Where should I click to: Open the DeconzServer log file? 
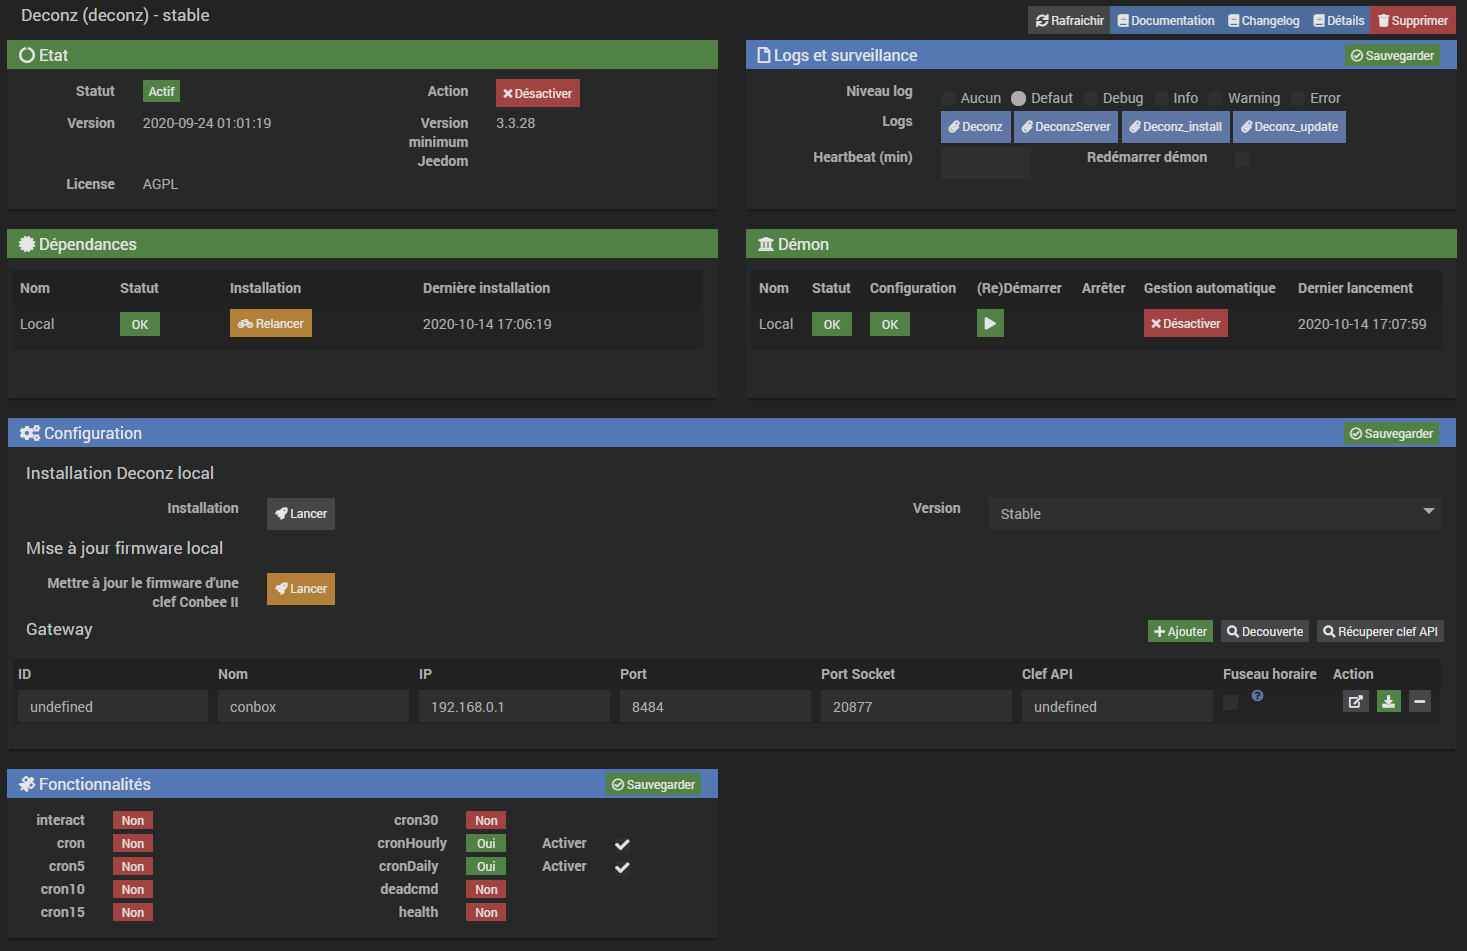coord(1066,127)
